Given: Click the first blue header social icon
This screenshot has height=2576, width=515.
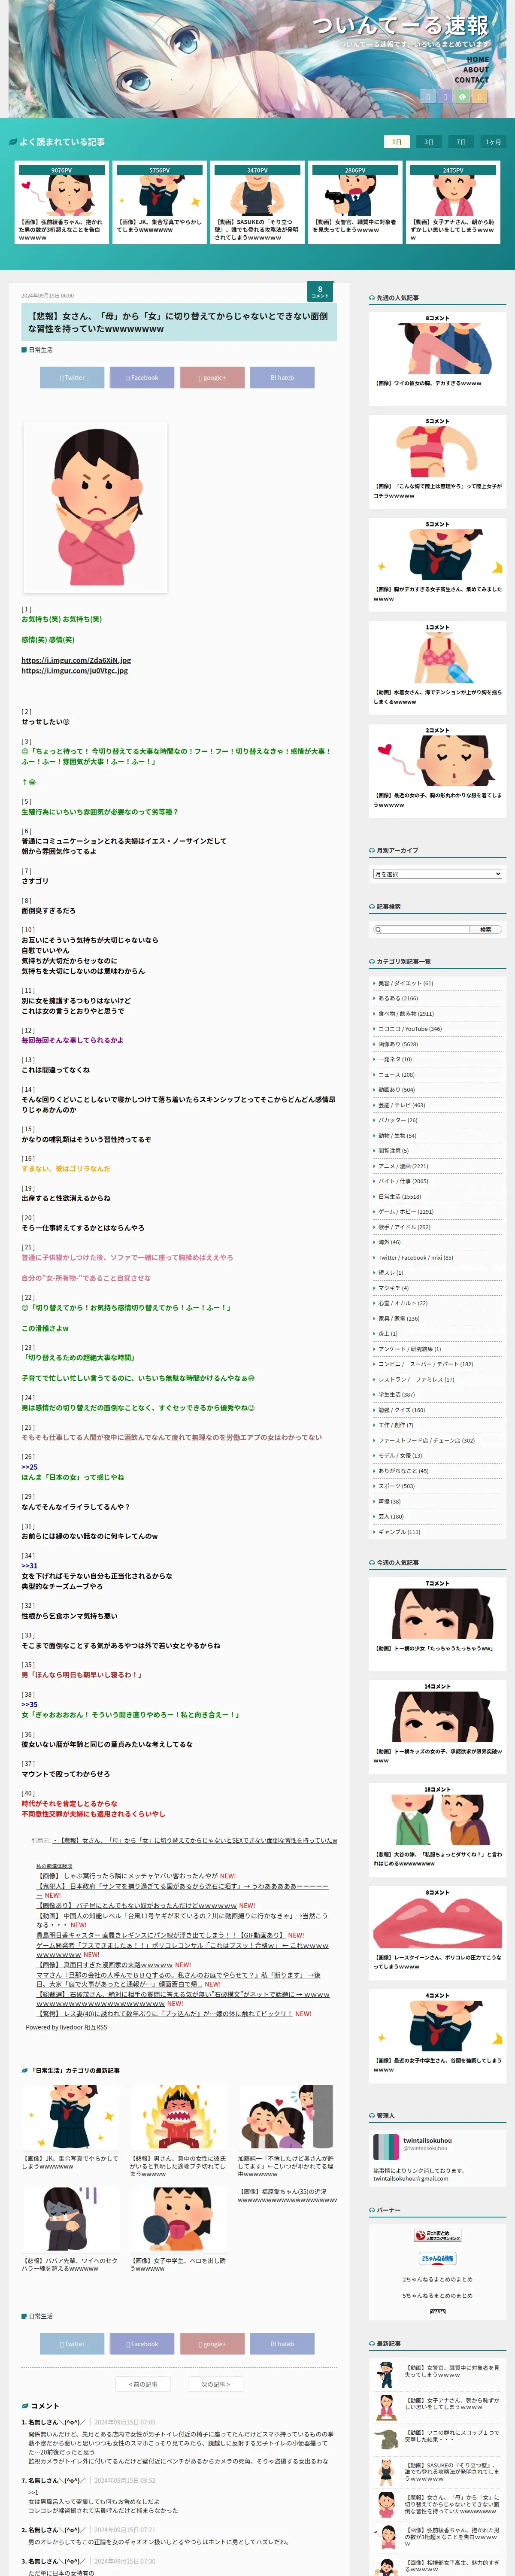Looking at the screenshot, I should pyautogui.click(x=428, y=97).
